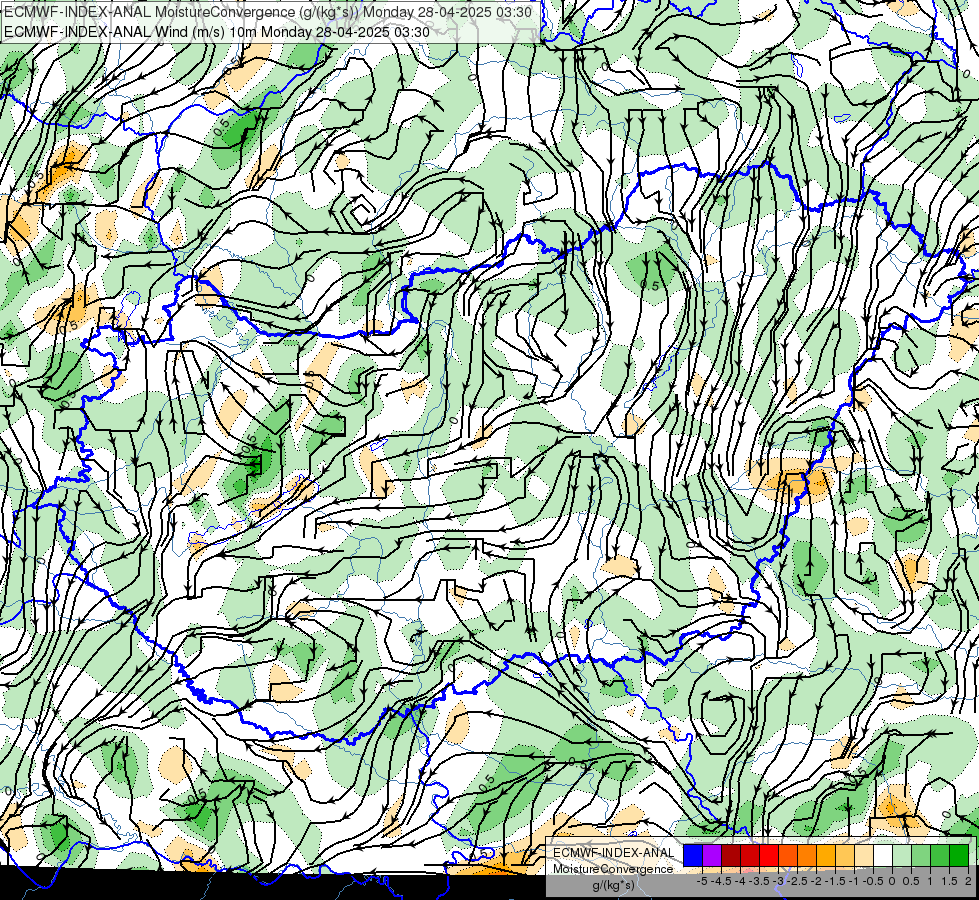Click the legend's MoistureConvergence label

pyautogui.click(x=613, y=869)
